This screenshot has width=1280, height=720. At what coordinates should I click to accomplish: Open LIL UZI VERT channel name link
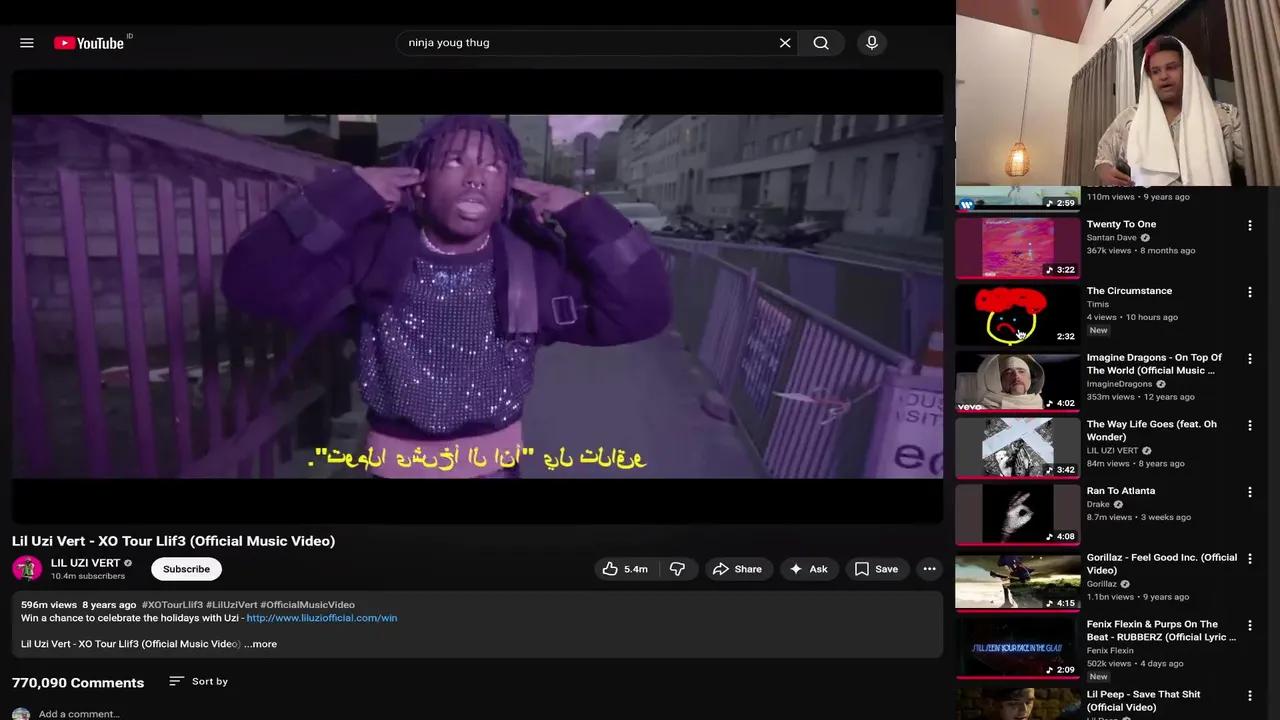(85, 563)
